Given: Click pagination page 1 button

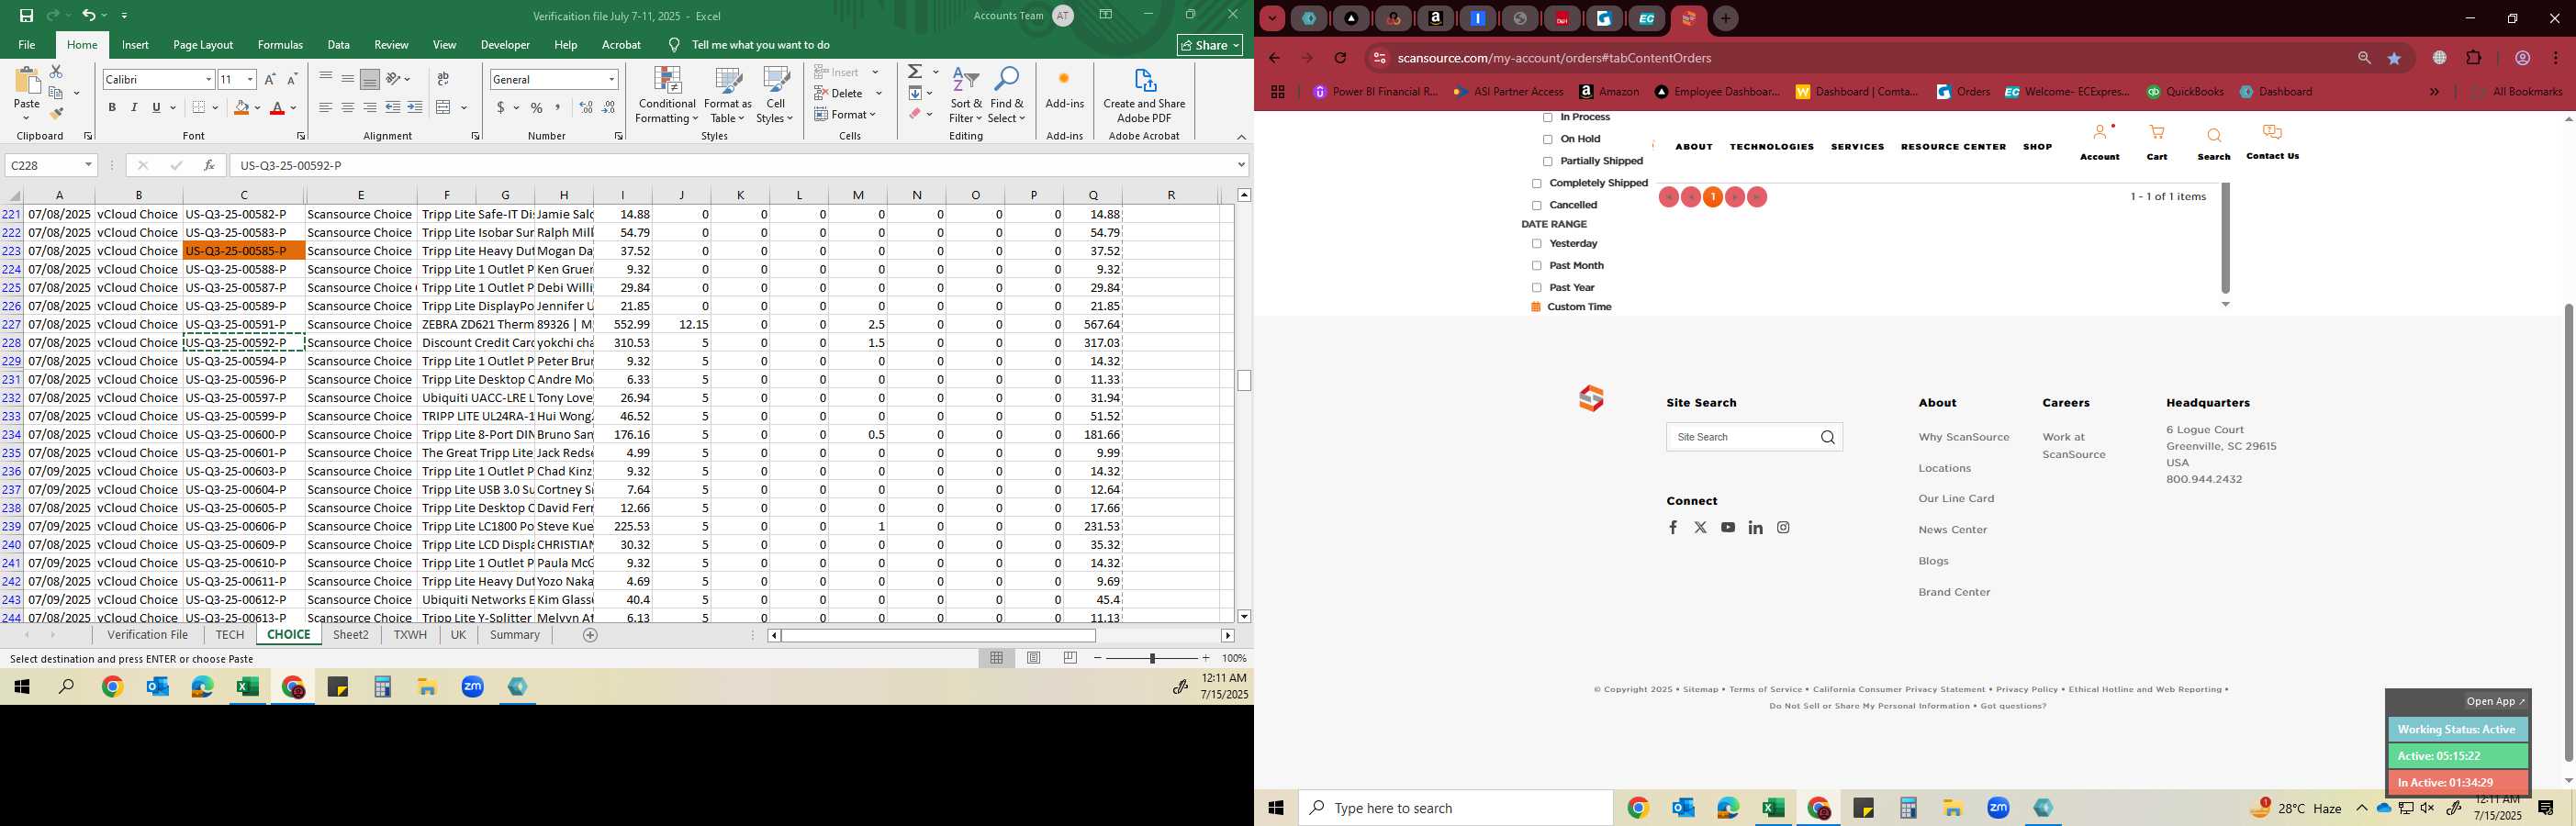Looking at the screenshot, I should tap(1712, 197).
